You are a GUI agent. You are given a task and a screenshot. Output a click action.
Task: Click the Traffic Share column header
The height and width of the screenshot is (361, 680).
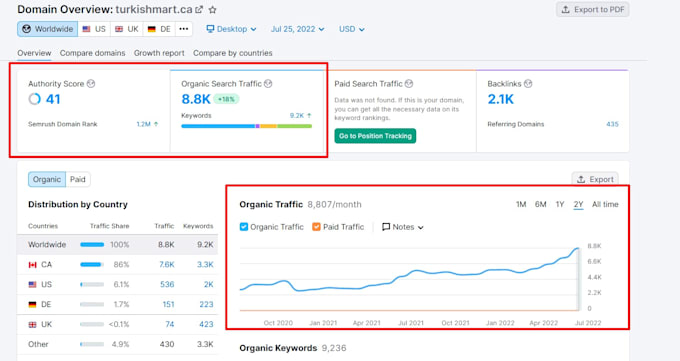pos(109,226)
